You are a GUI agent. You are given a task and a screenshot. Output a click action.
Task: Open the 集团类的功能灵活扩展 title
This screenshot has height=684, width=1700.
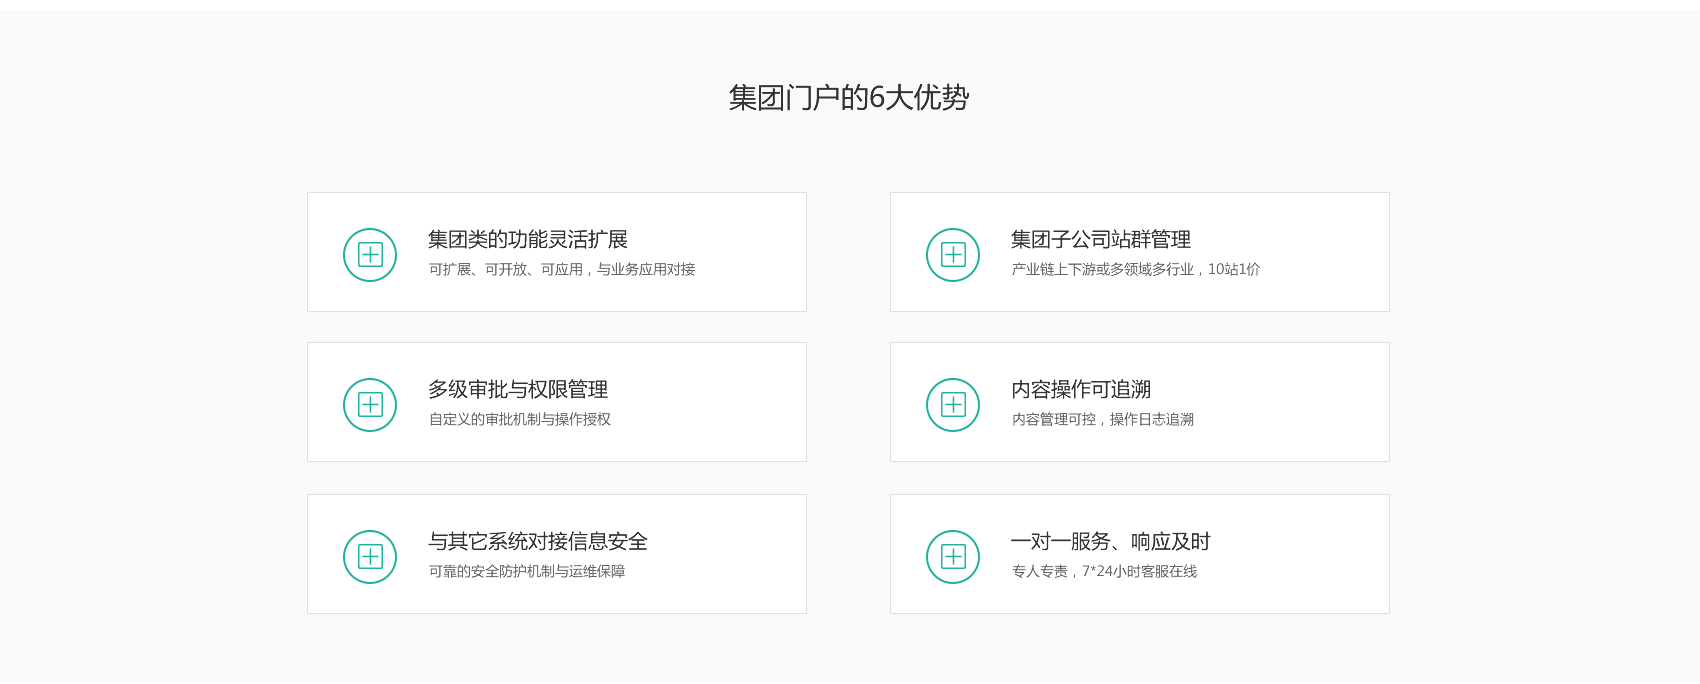coord(527,240)
